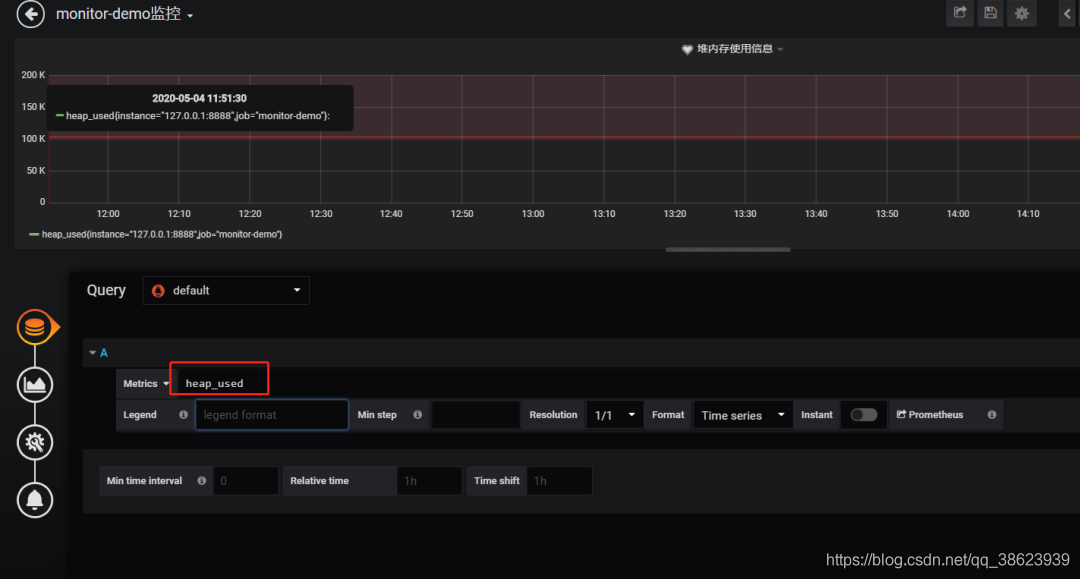Click the Min step input field
Screen dimensions: 1080x579
coord(475,414)
